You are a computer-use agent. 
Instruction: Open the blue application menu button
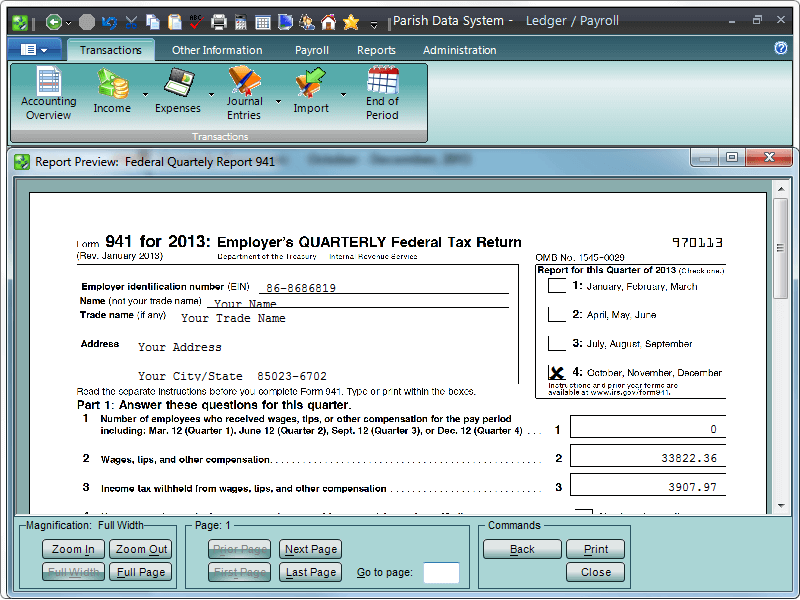pos(34,49)
